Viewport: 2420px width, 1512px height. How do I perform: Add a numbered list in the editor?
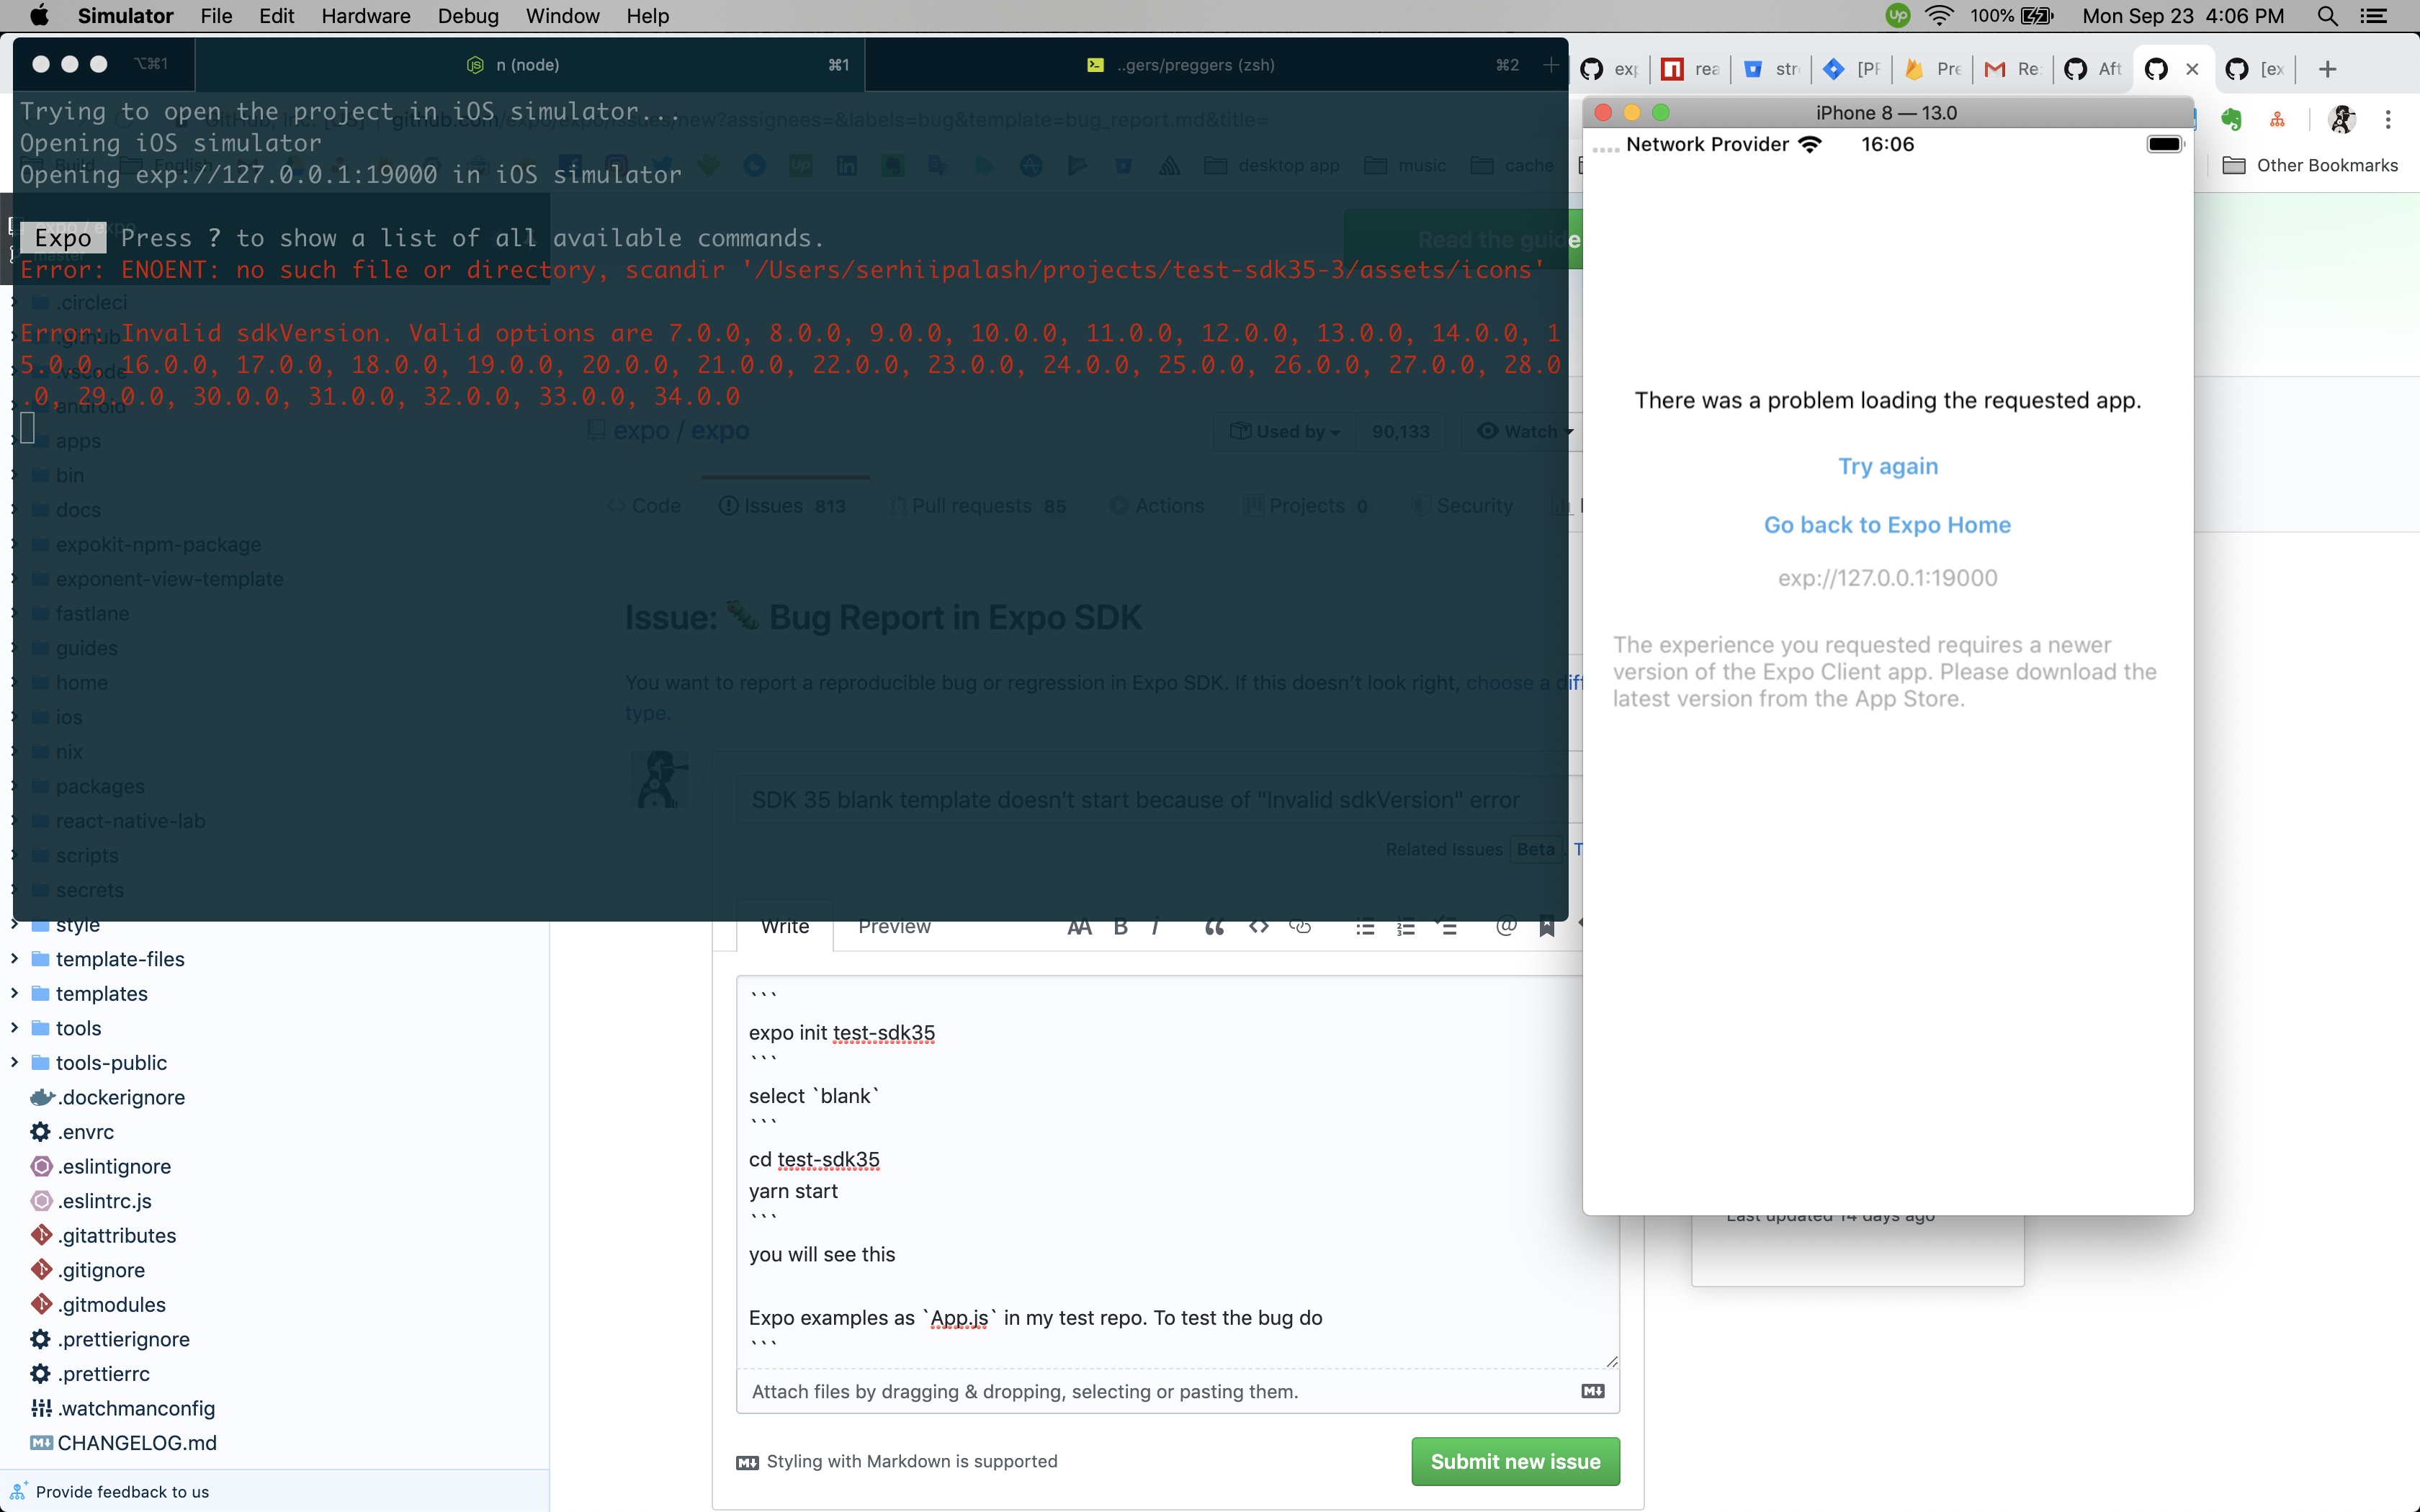coord(1405,927)
